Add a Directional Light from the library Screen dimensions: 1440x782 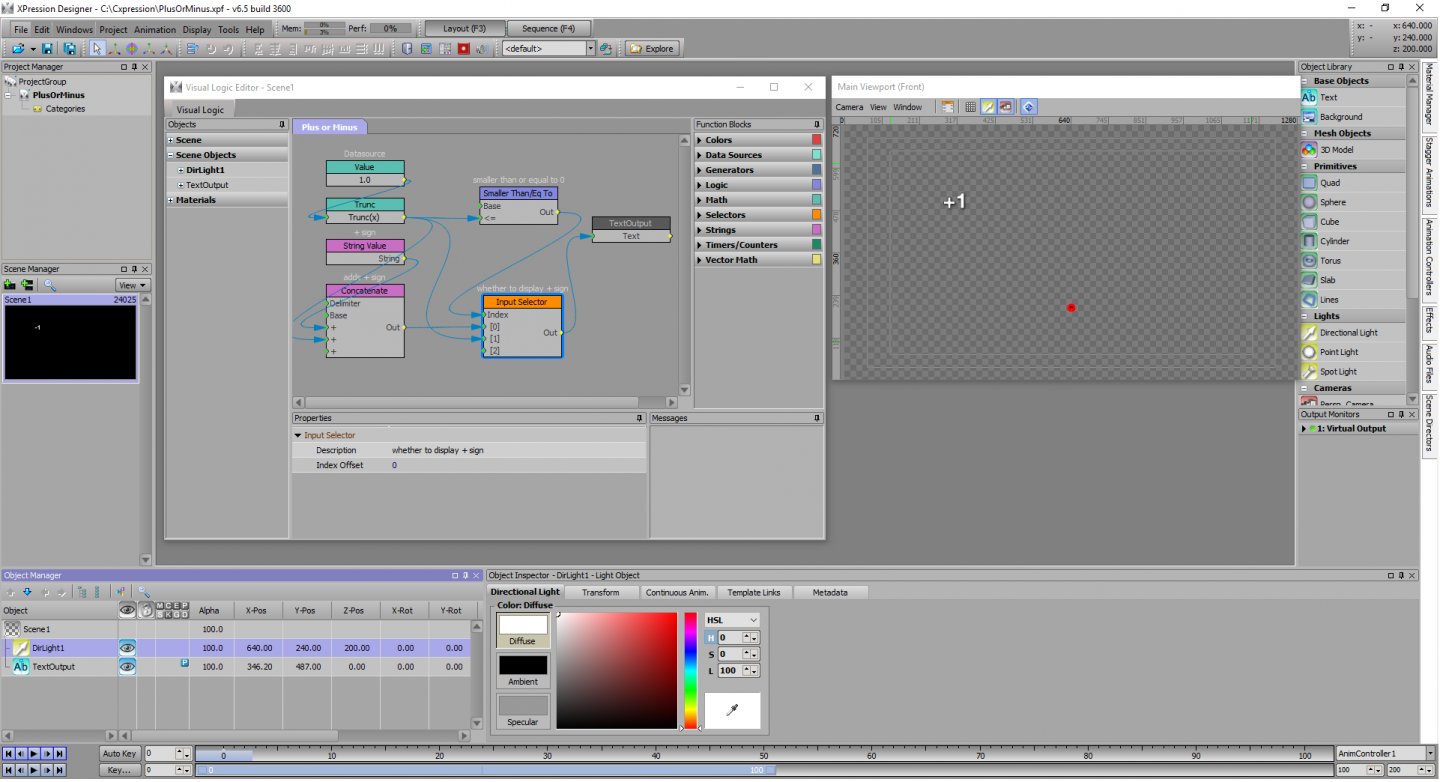[1309, 332]
